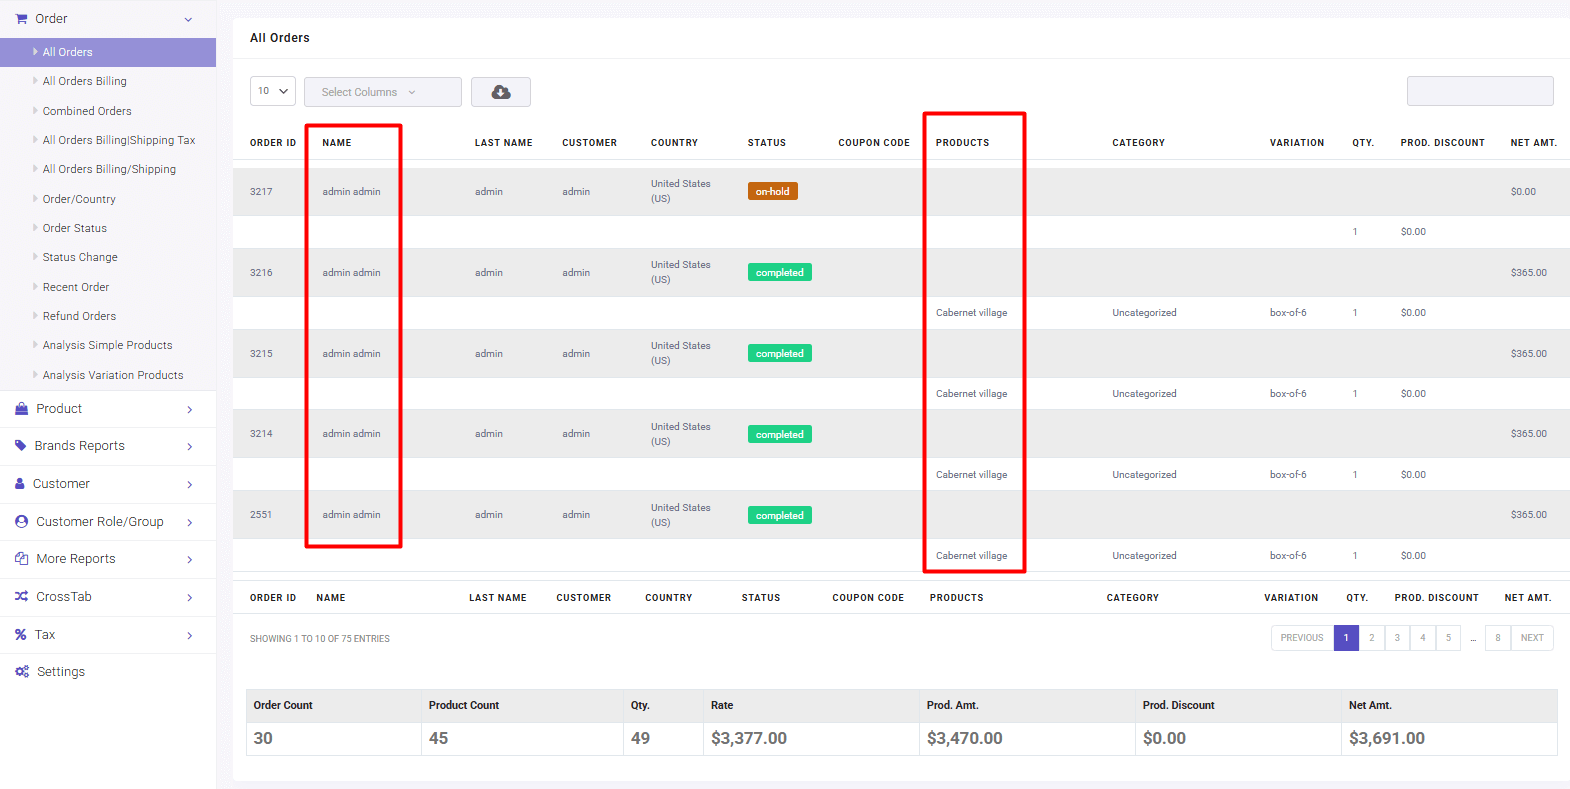Click the Order shopping cart icon

pyautogui.click(x=21, y=19)
